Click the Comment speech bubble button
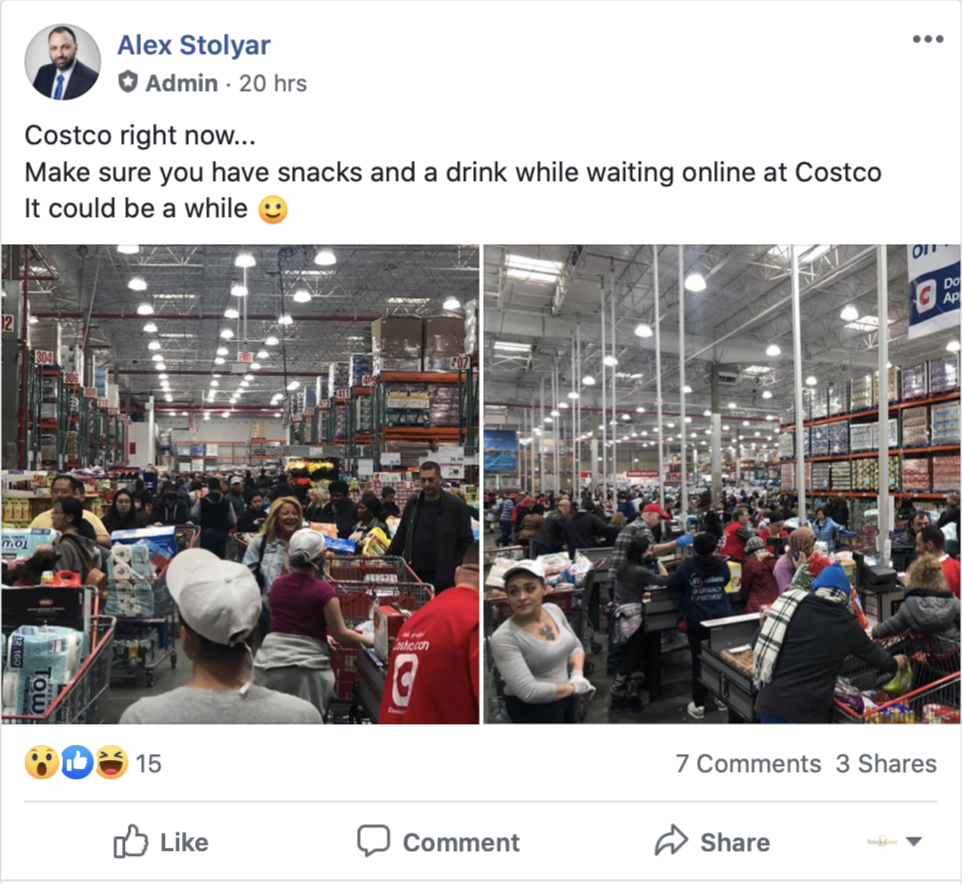The height and width of the screenshot is (884, 962). coord(439,842)
